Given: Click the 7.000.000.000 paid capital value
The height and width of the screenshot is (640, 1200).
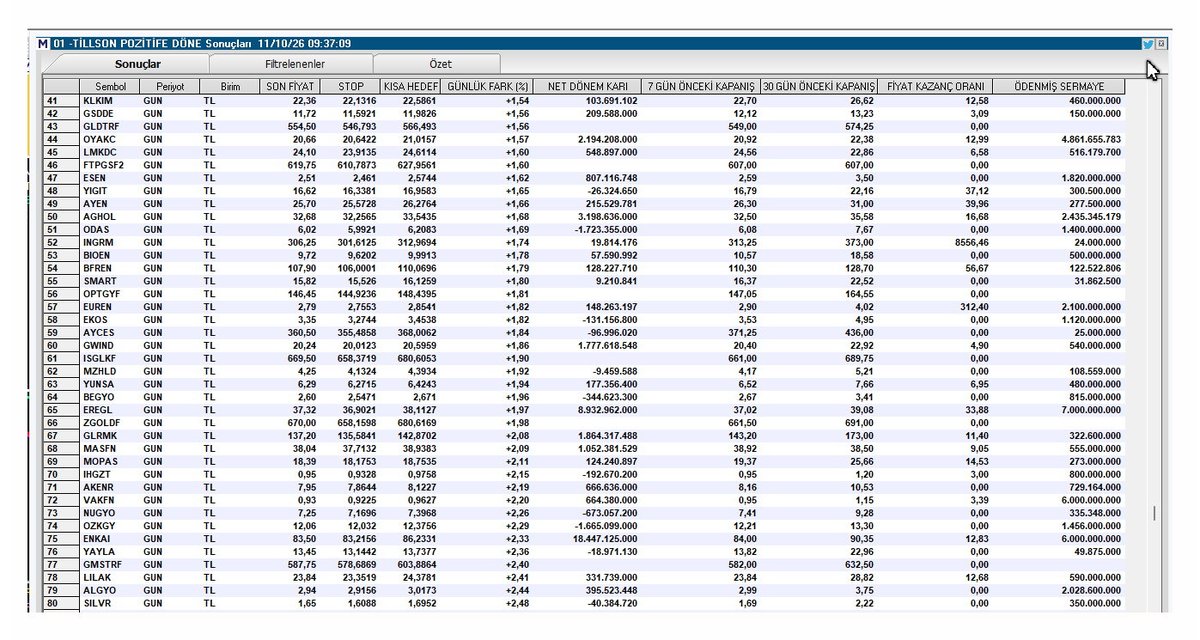Looking at the screenshot, I should [1090, 410].
